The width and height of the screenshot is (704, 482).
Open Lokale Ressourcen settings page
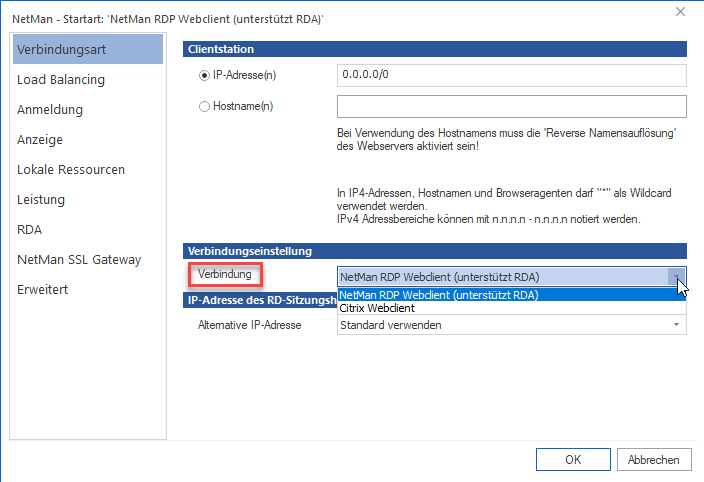[x=71, y=169]
